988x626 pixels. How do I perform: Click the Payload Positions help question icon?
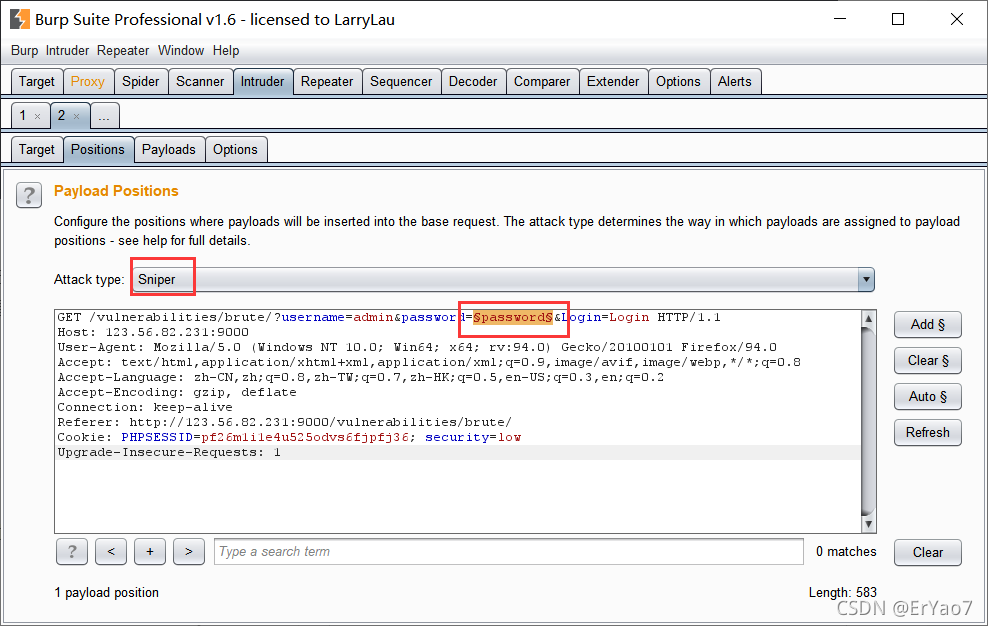click(29, 195)
